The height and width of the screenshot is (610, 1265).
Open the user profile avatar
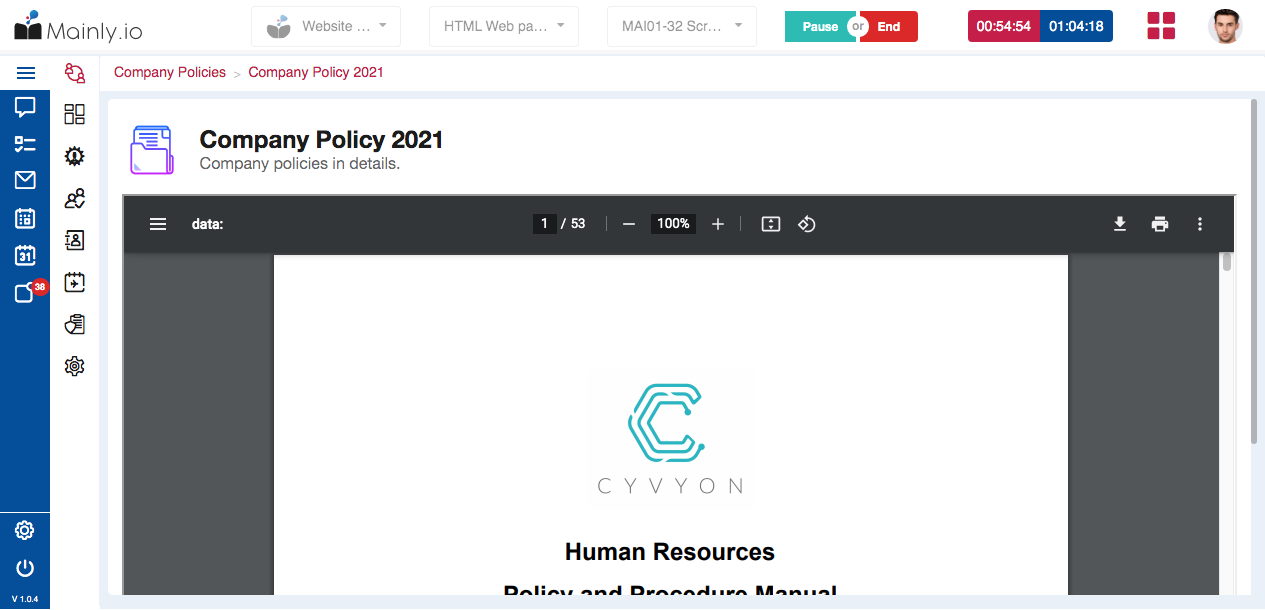tap(1225, 26)
